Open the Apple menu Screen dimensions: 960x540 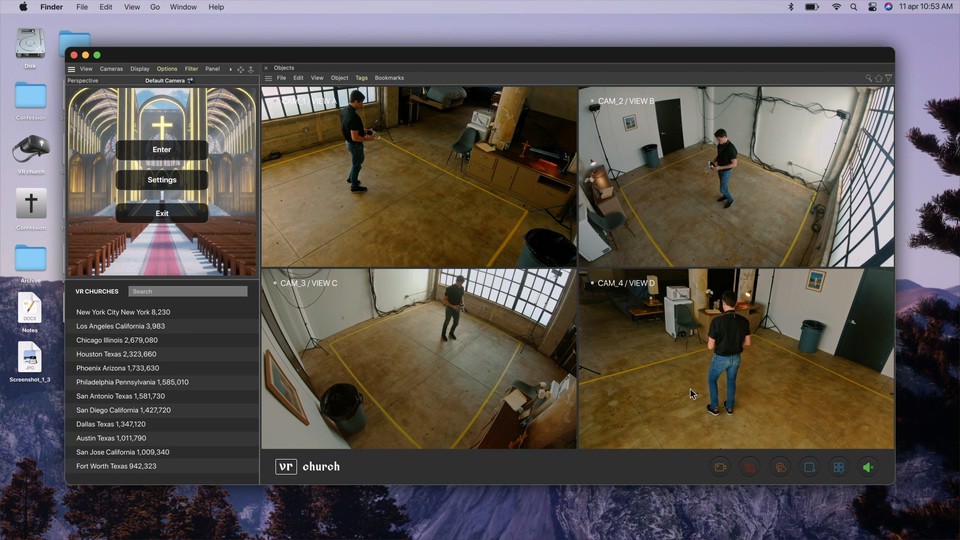[x=23, y=7]
